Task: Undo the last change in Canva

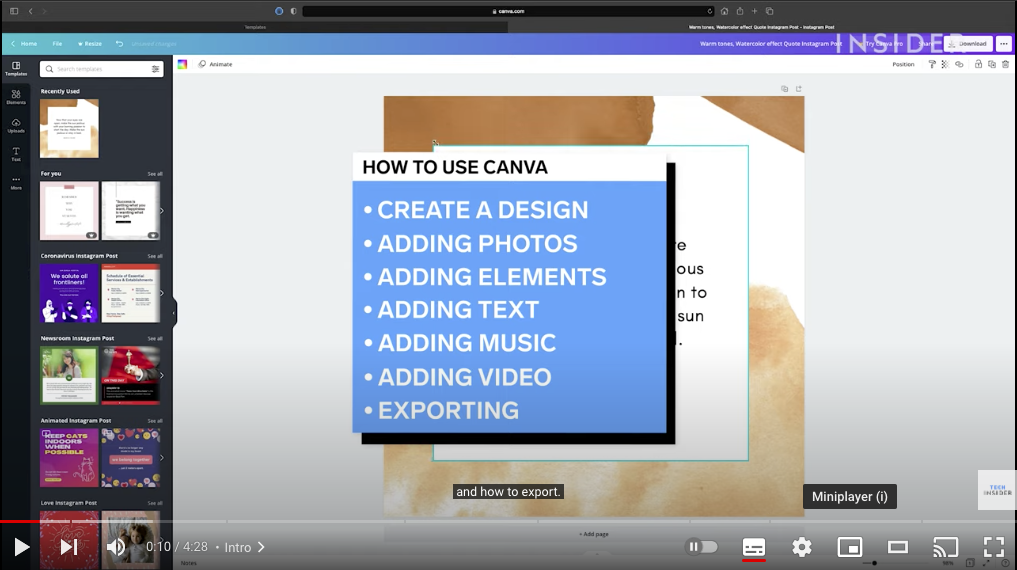Action: coord(119,43)
